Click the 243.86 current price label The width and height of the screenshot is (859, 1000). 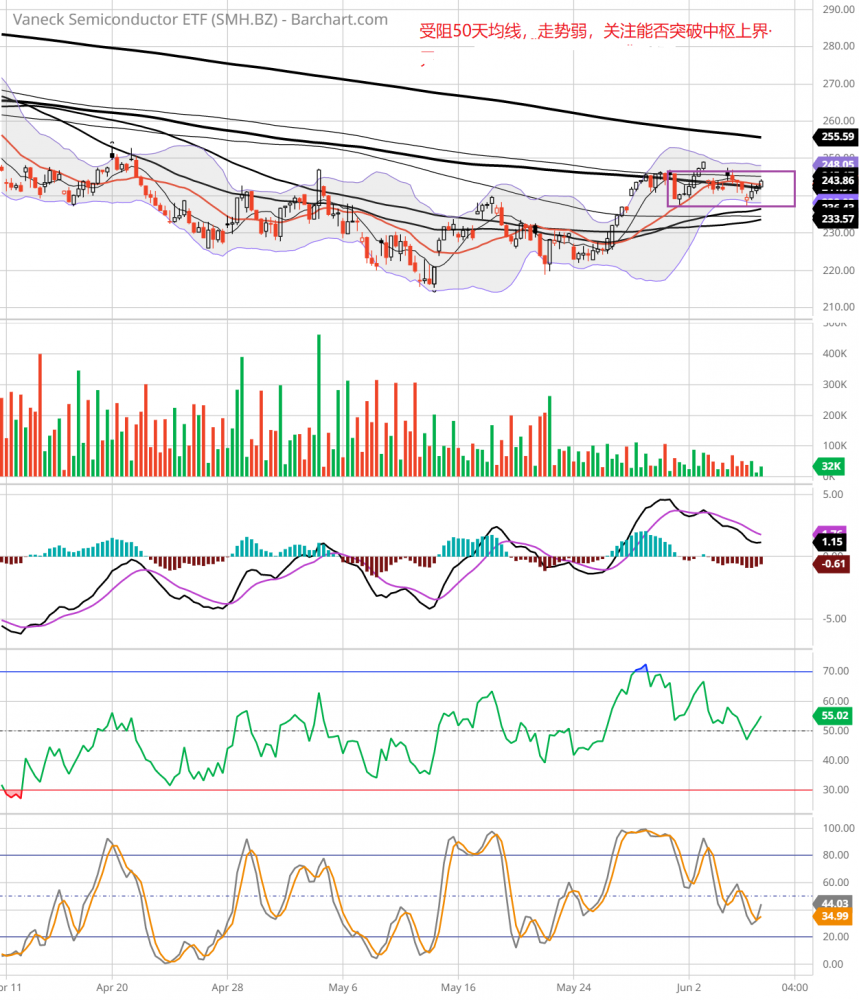837,181
